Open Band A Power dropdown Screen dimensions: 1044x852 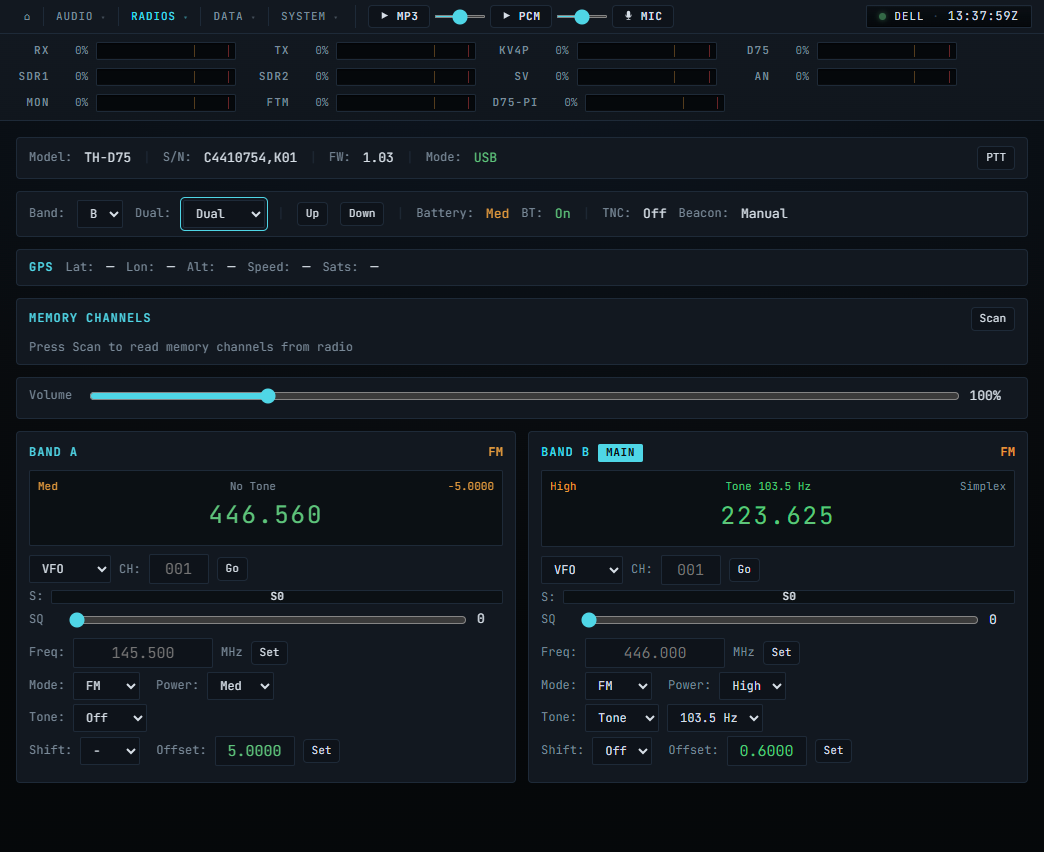(x=240, y=686)
